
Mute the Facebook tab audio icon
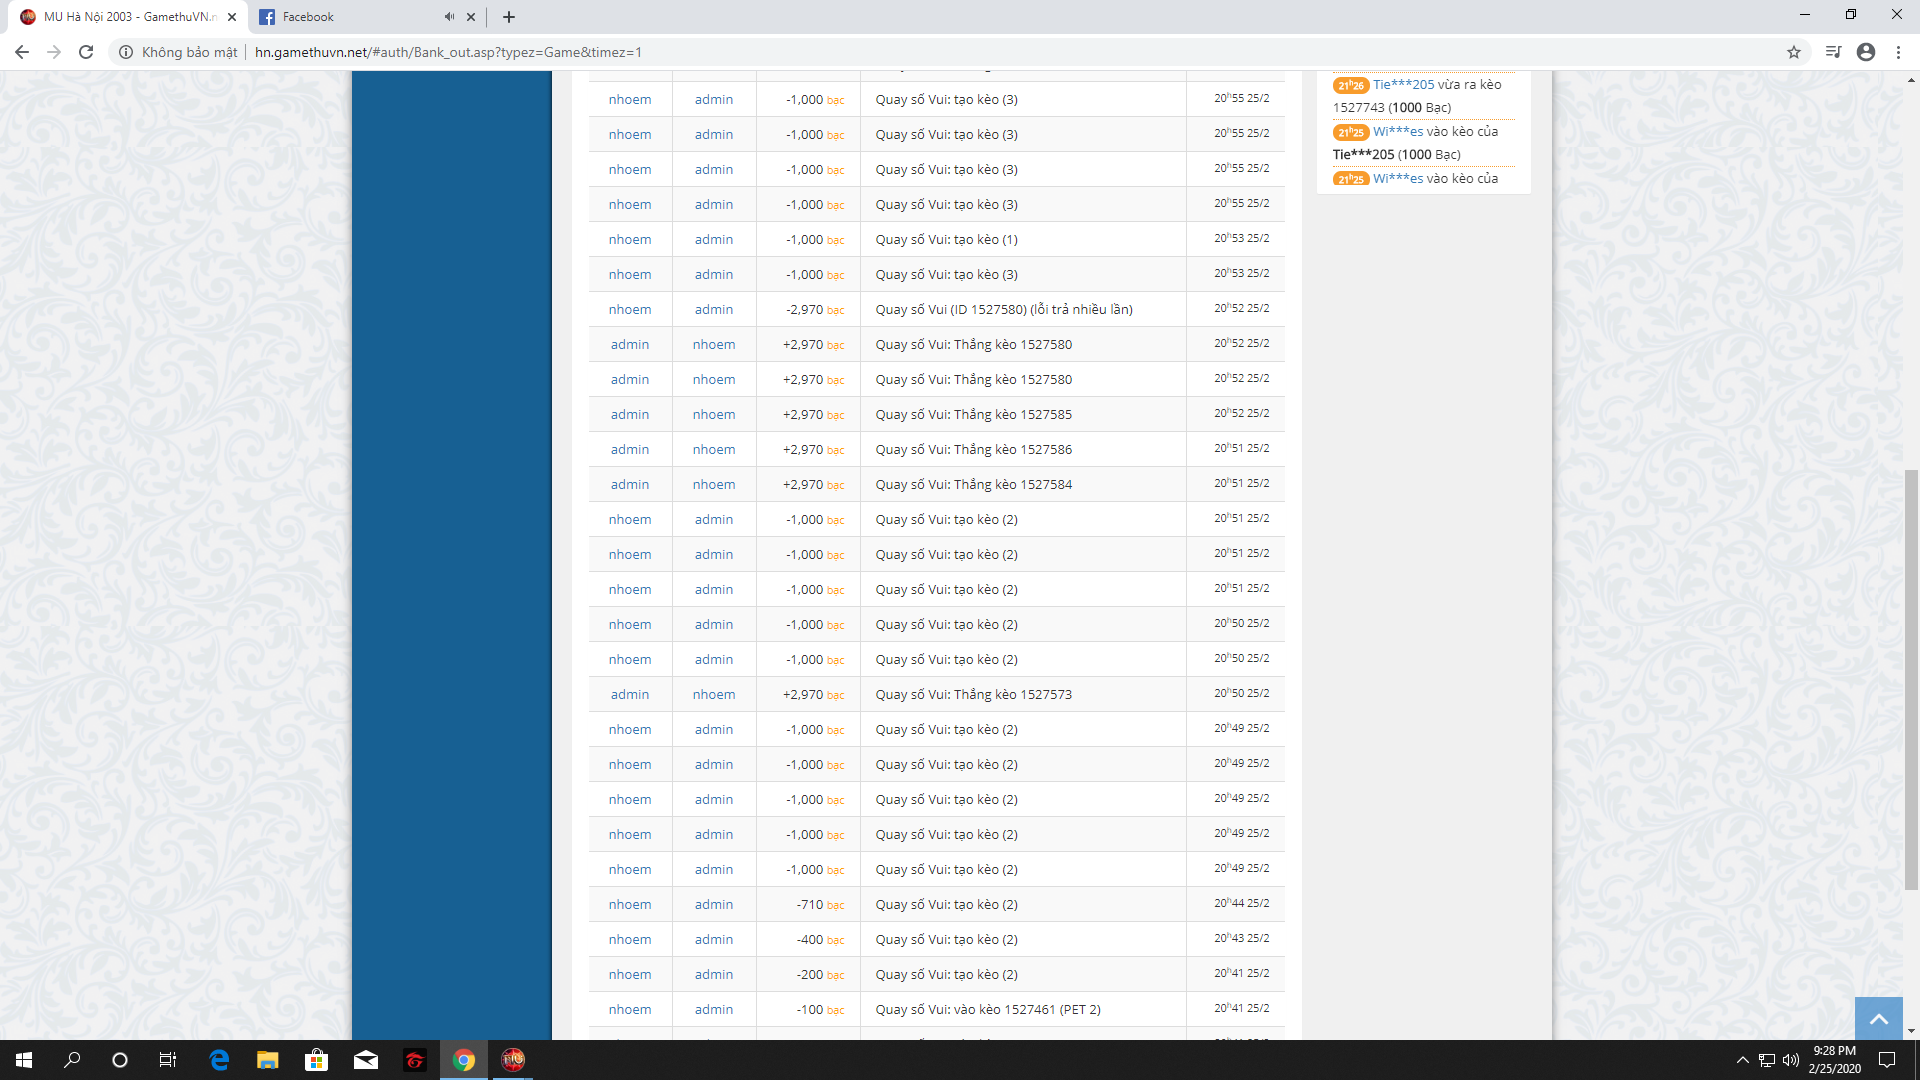tap(449, 17)
